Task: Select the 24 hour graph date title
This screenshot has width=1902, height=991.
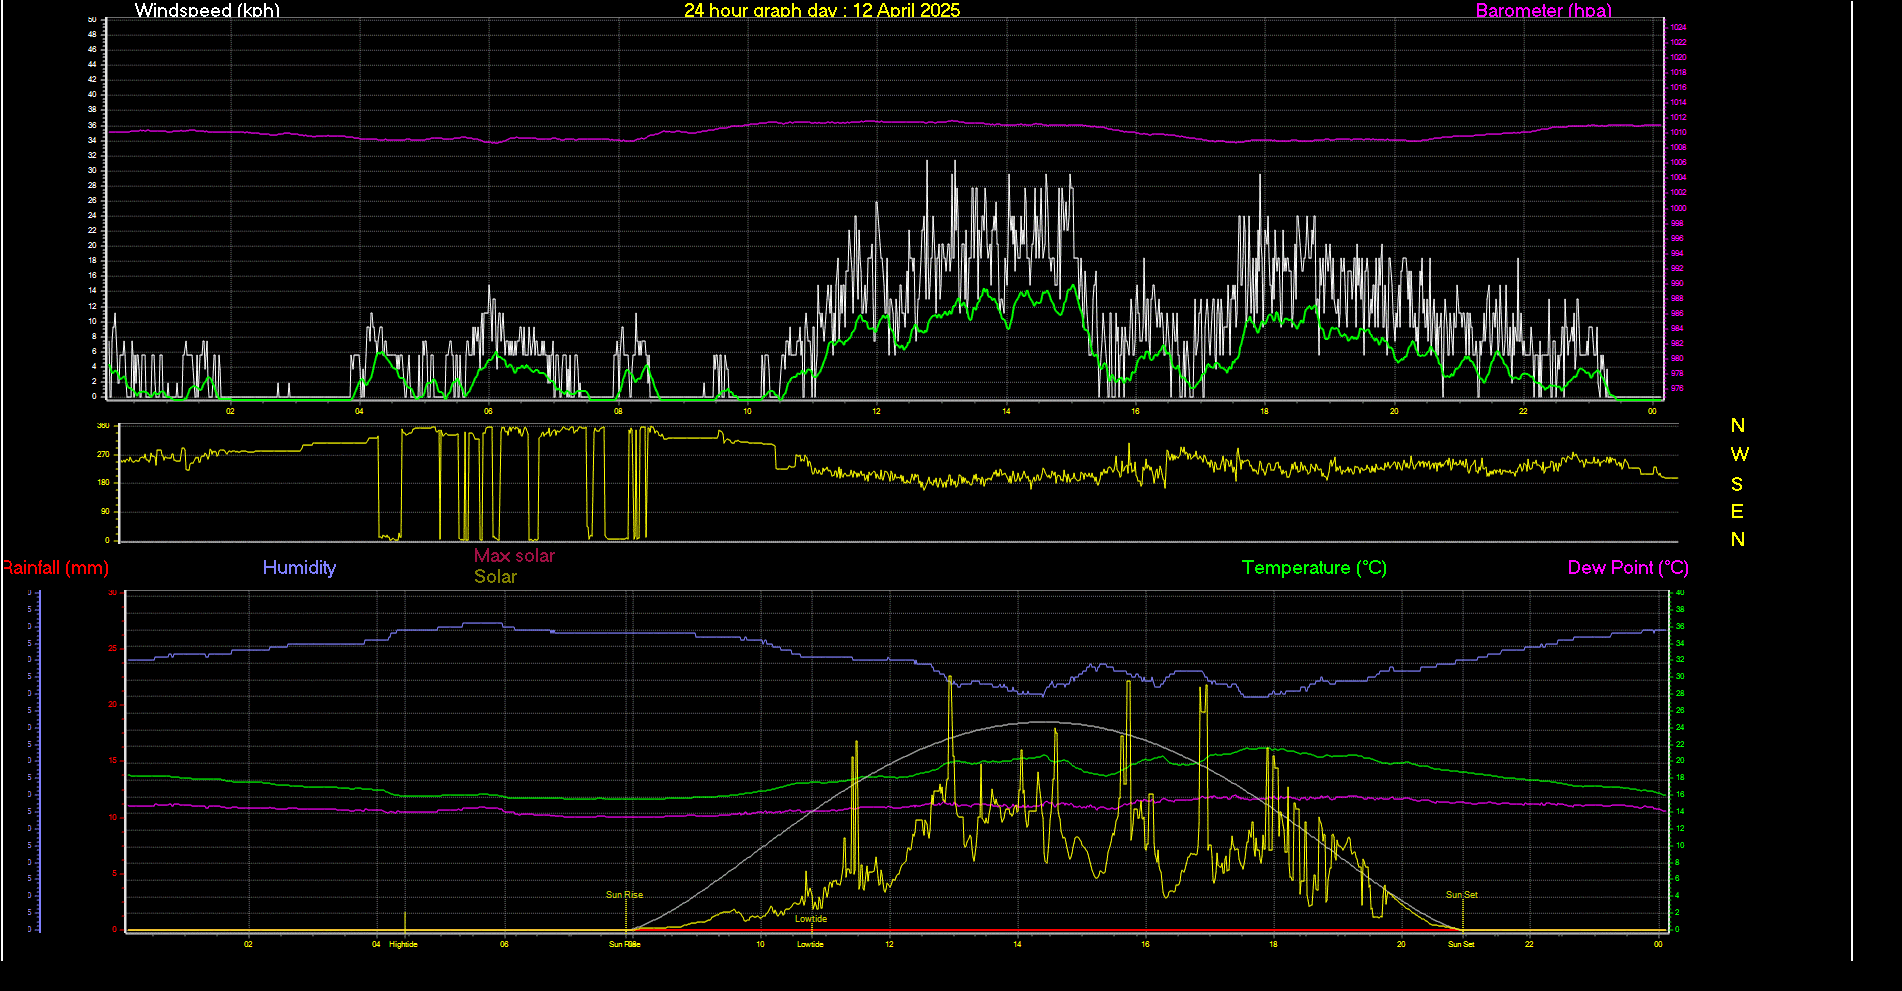Action: (x=821, y=11)
